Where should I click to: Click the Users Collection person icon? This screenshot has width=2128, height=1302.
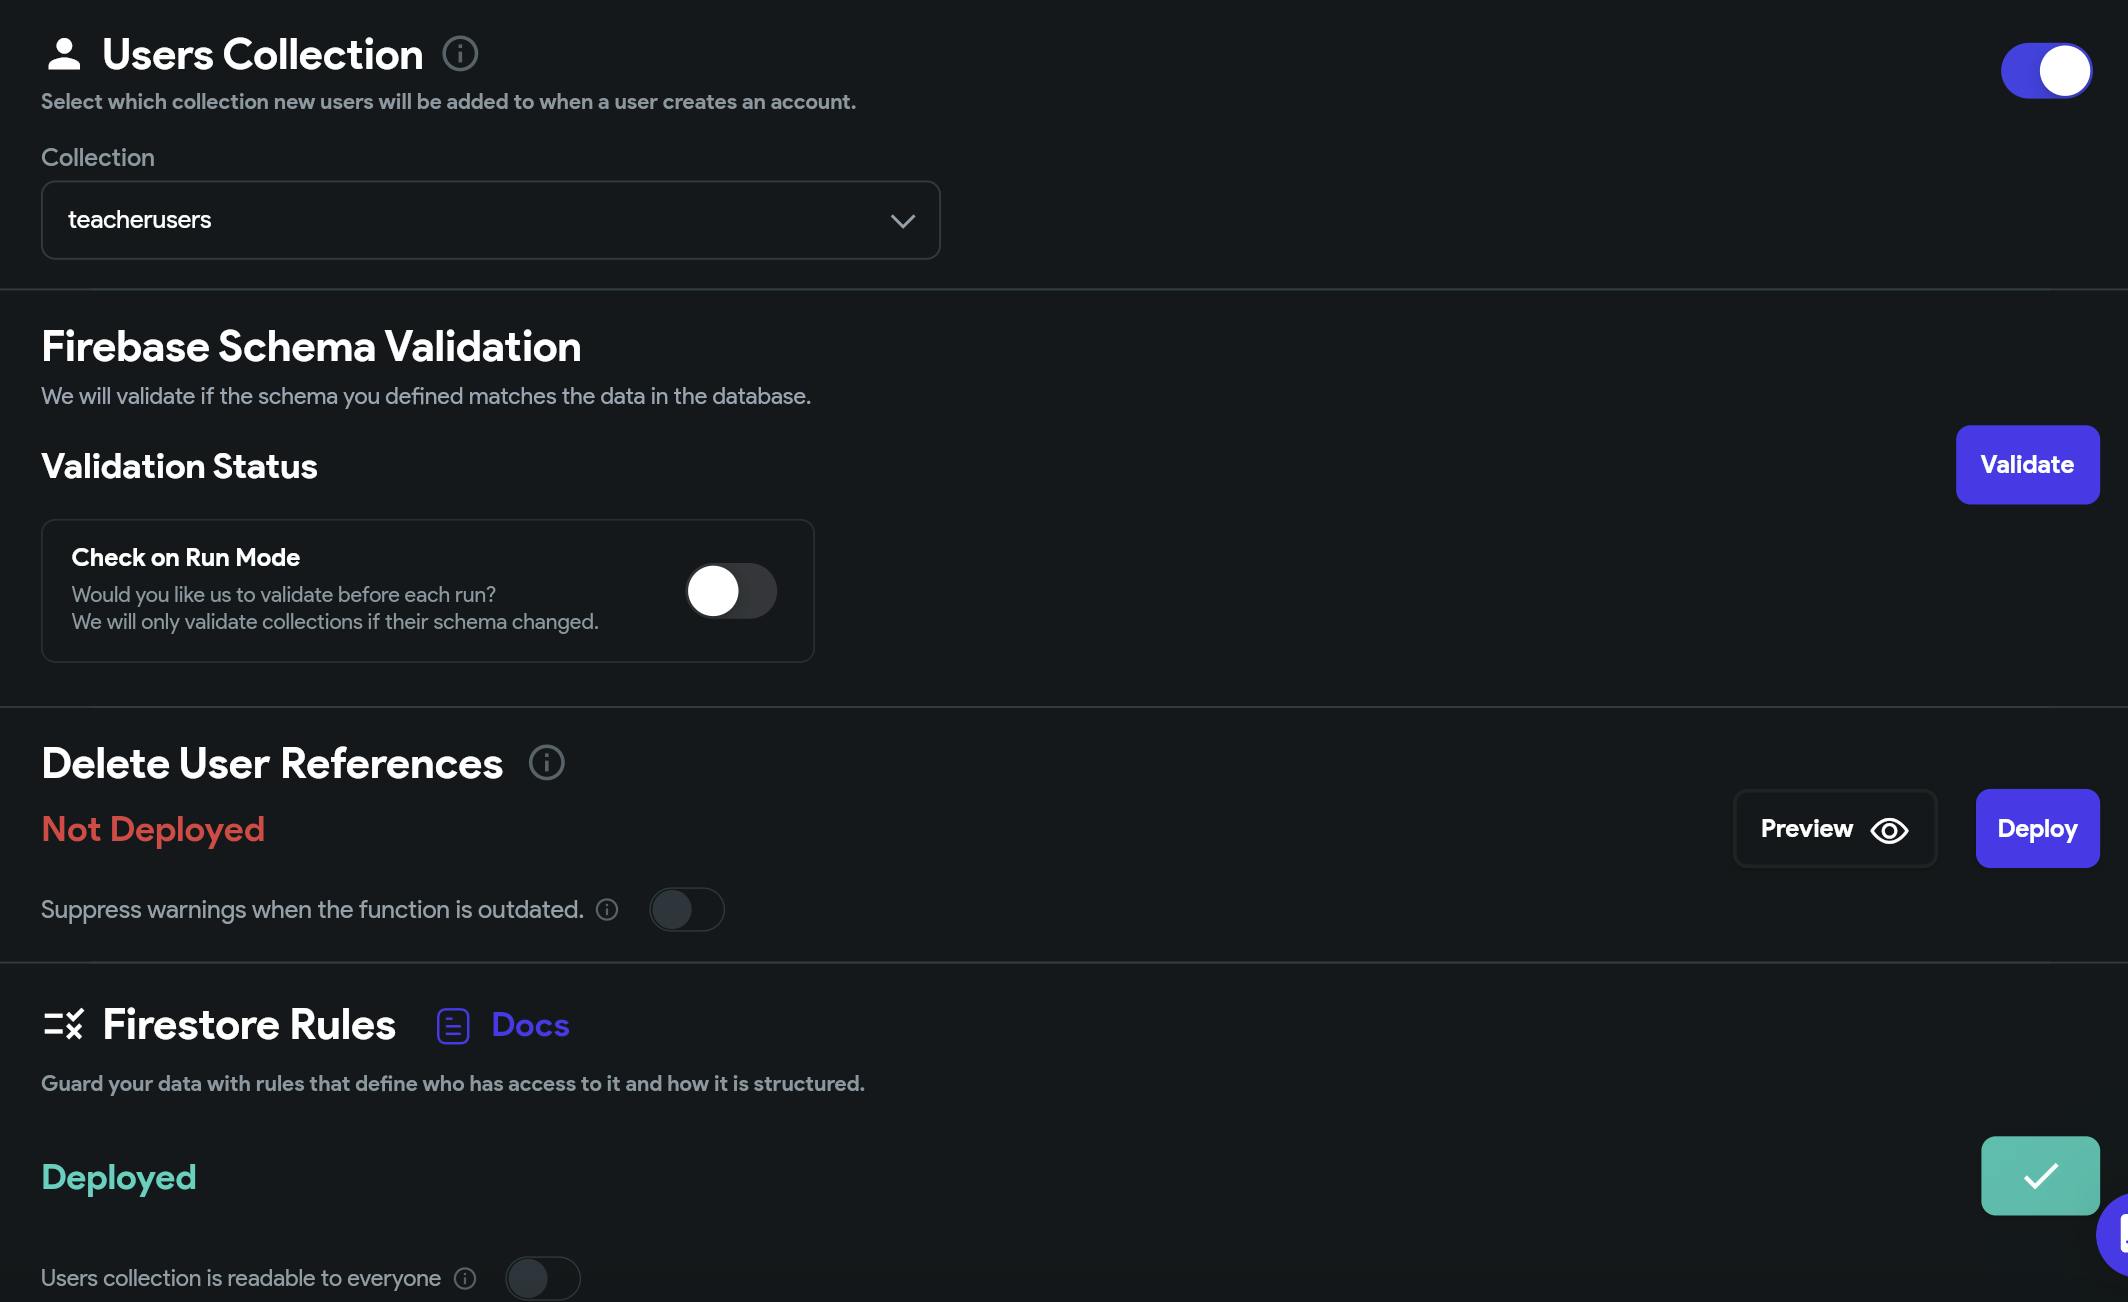click(x=64, y=54)
